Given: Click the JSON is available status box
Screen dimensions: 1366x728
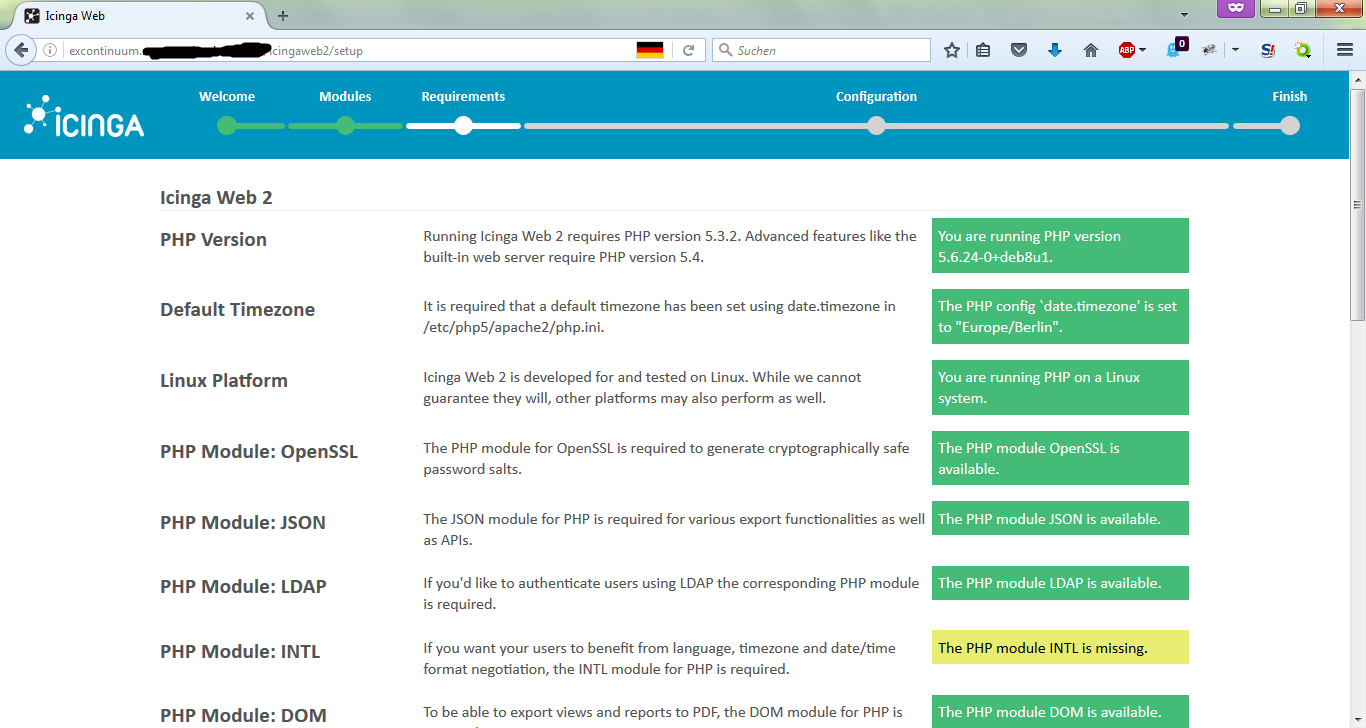Looking at the screenshot, I should (x=1060, y=518).
